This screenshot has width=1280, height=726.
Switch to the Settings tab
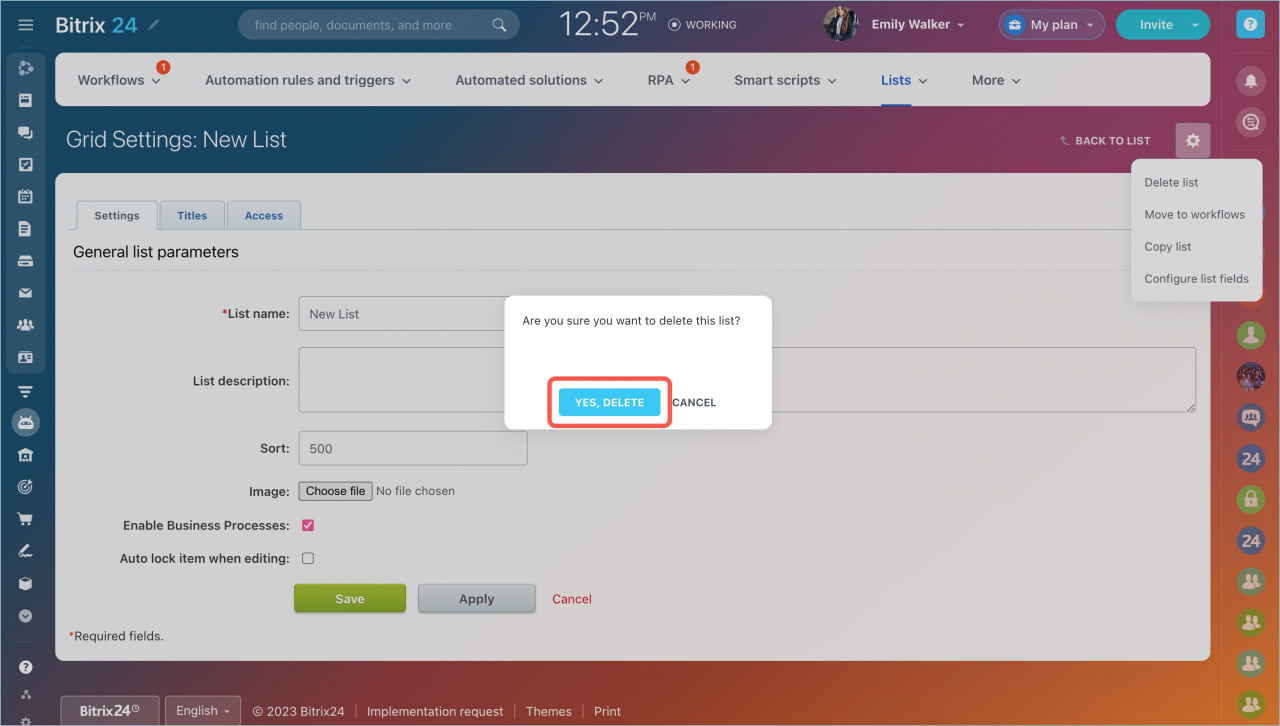pos(117,215)
